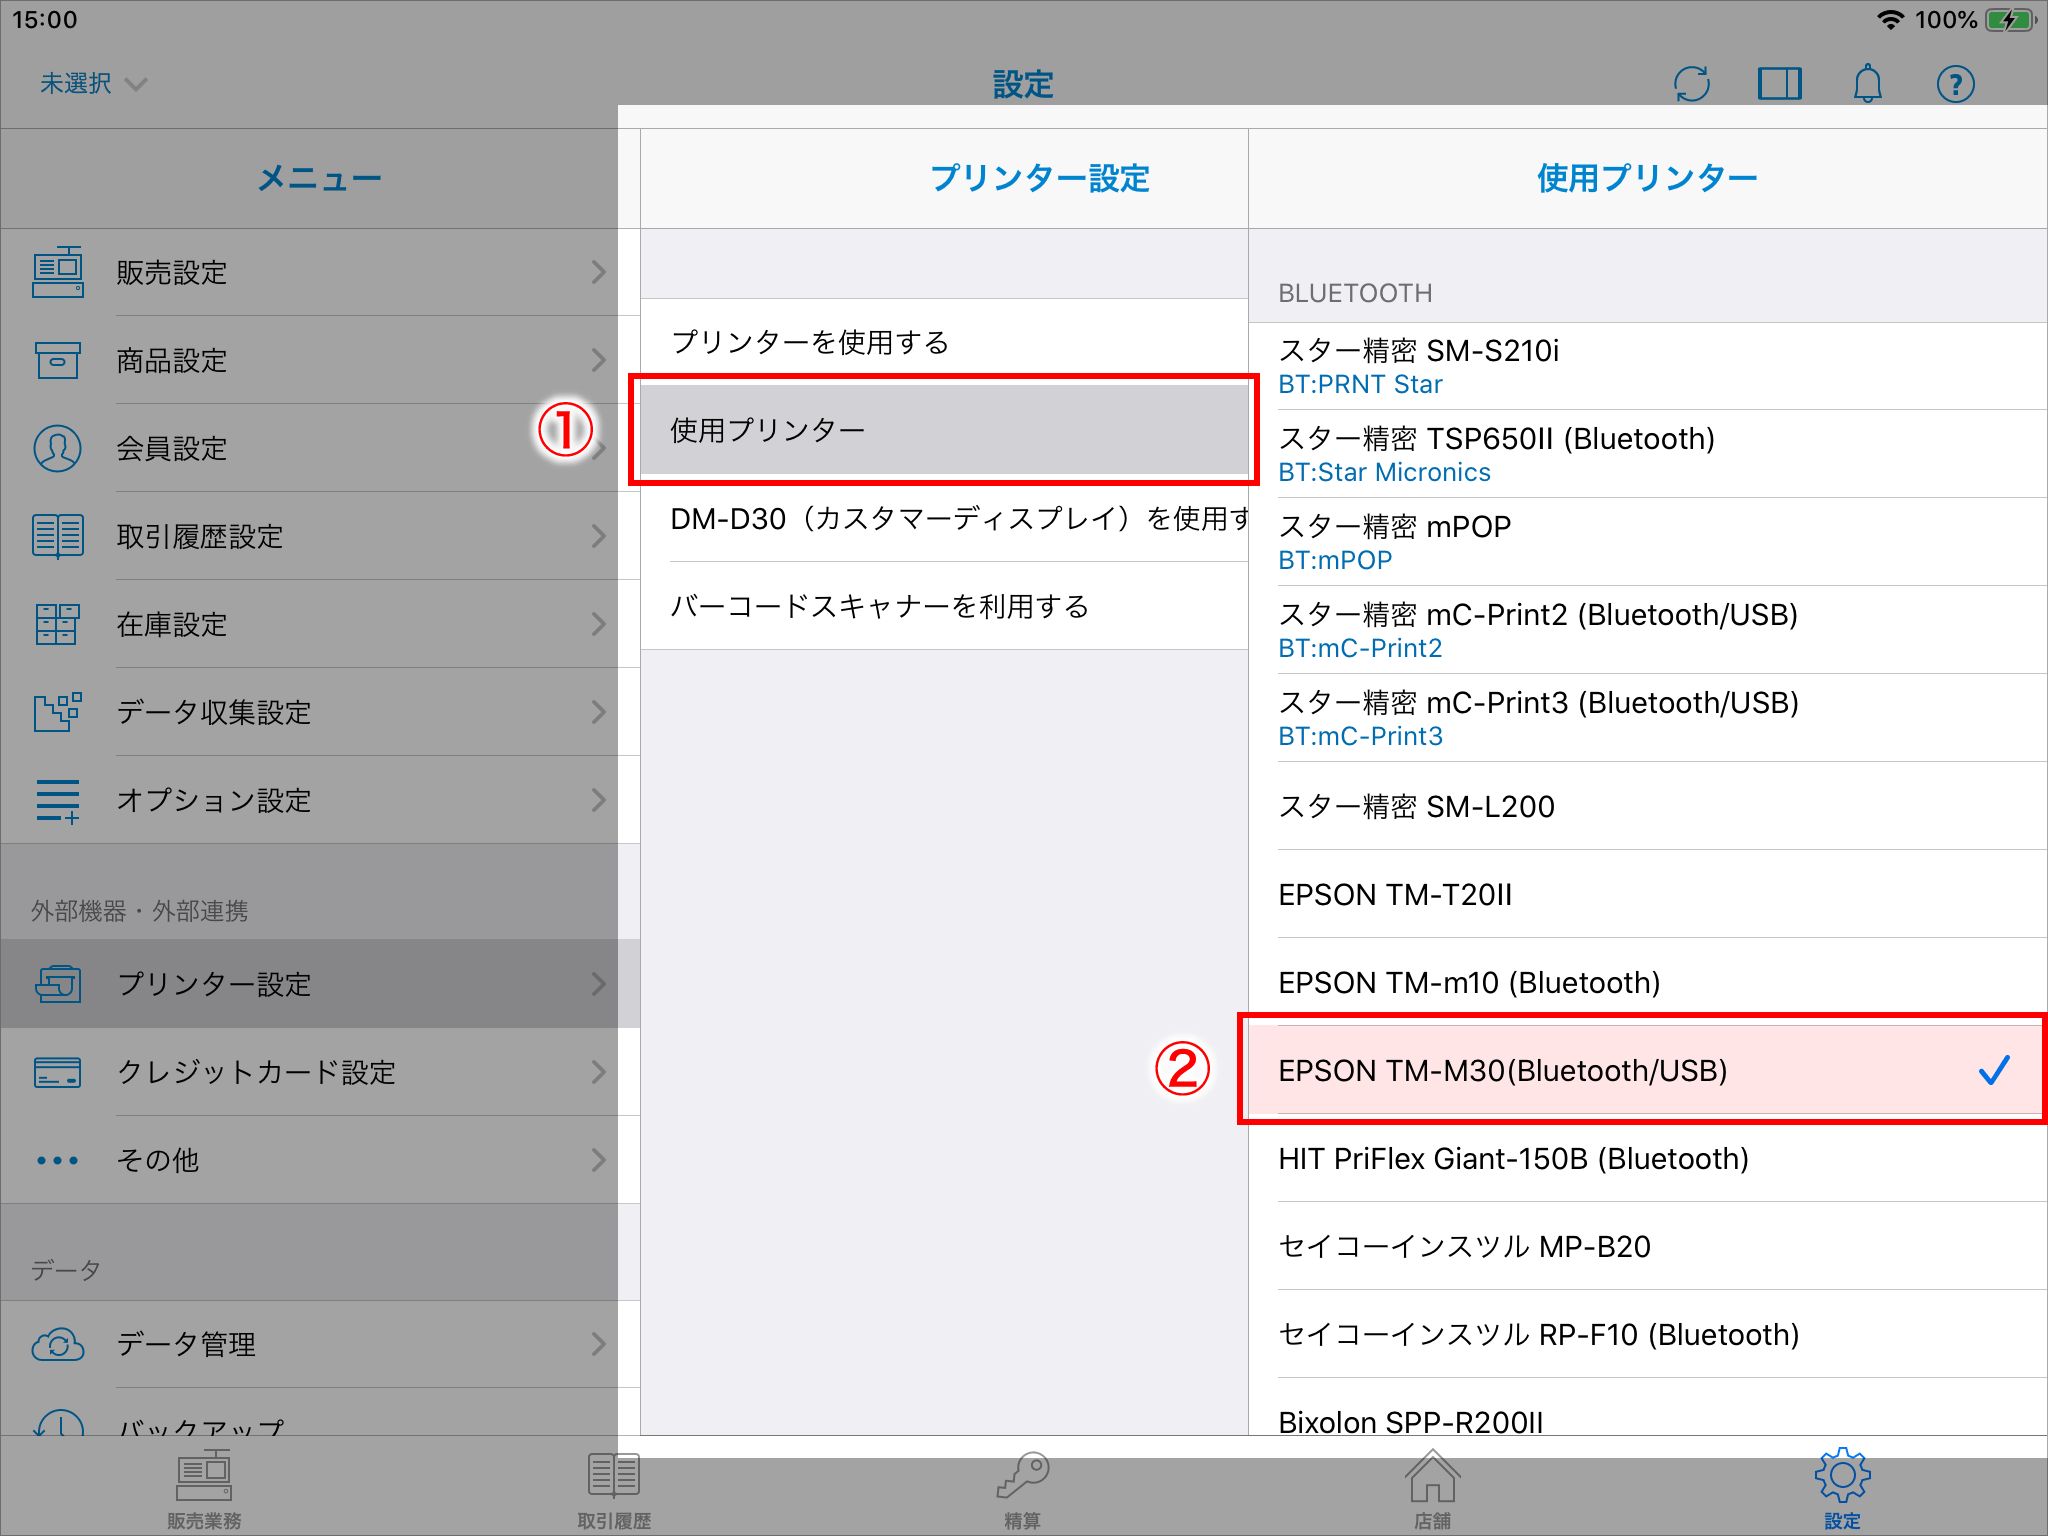Screen dimensions: 2048x1536
Task: Open the 店舗 home tab
Action: tap(1432, 1490)
